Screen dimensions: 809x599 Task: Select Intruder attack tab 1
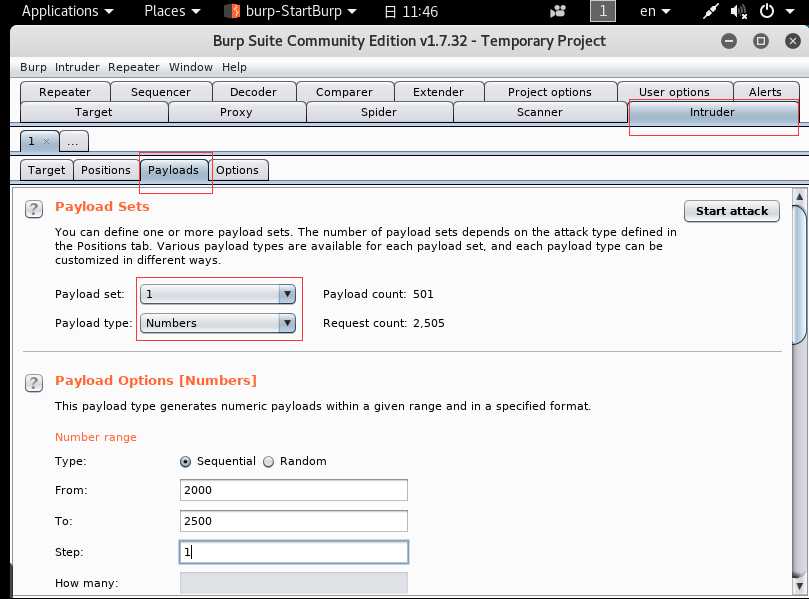coord(34,141)
